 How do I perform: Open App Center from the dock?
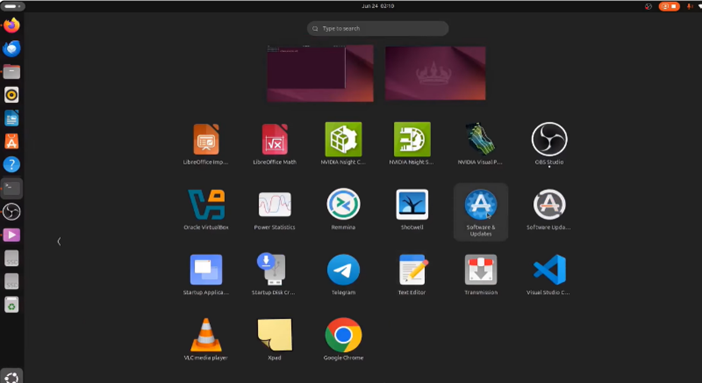pyautogui.click(x=12, y=142)
